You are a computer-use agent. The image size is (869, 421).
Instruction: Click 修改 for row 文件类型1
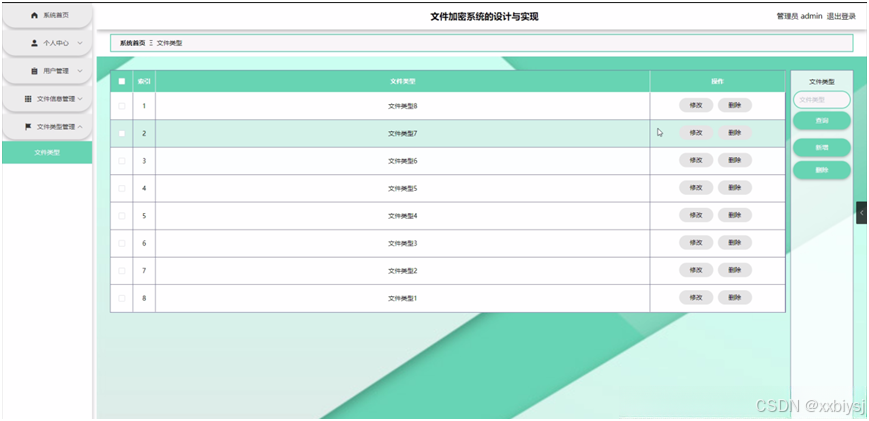696,297
